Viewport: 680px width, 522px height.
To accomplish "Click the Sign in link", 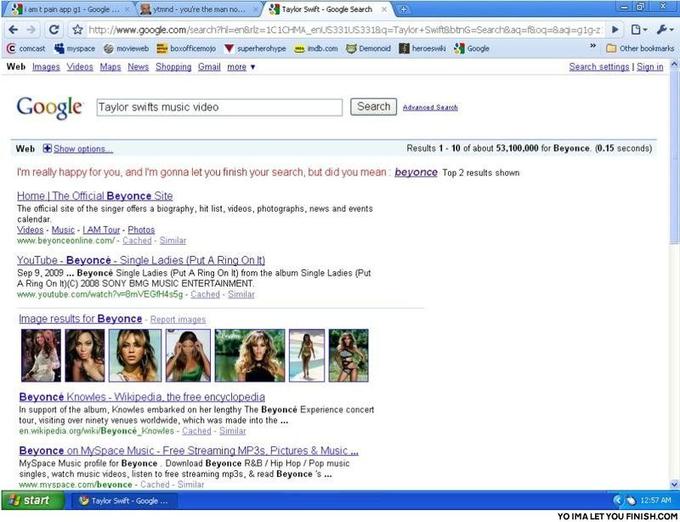I will click(650, 67).
